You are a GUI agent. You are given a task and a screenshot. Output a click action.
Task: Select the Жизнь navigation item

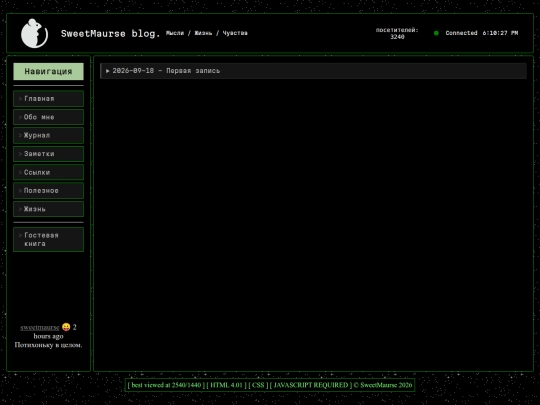point(48,209)
